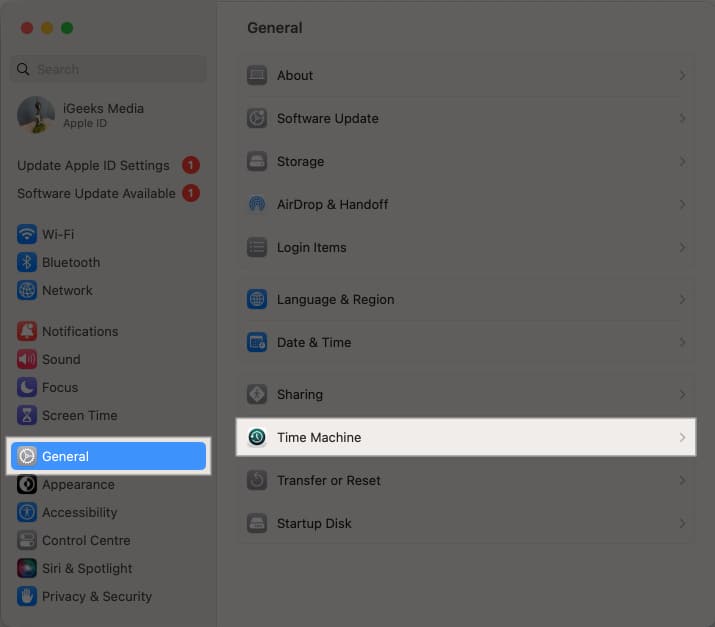The image size is (715, 627).
Task: Click the Notifications bell icon
Action: tap(26, 331)
